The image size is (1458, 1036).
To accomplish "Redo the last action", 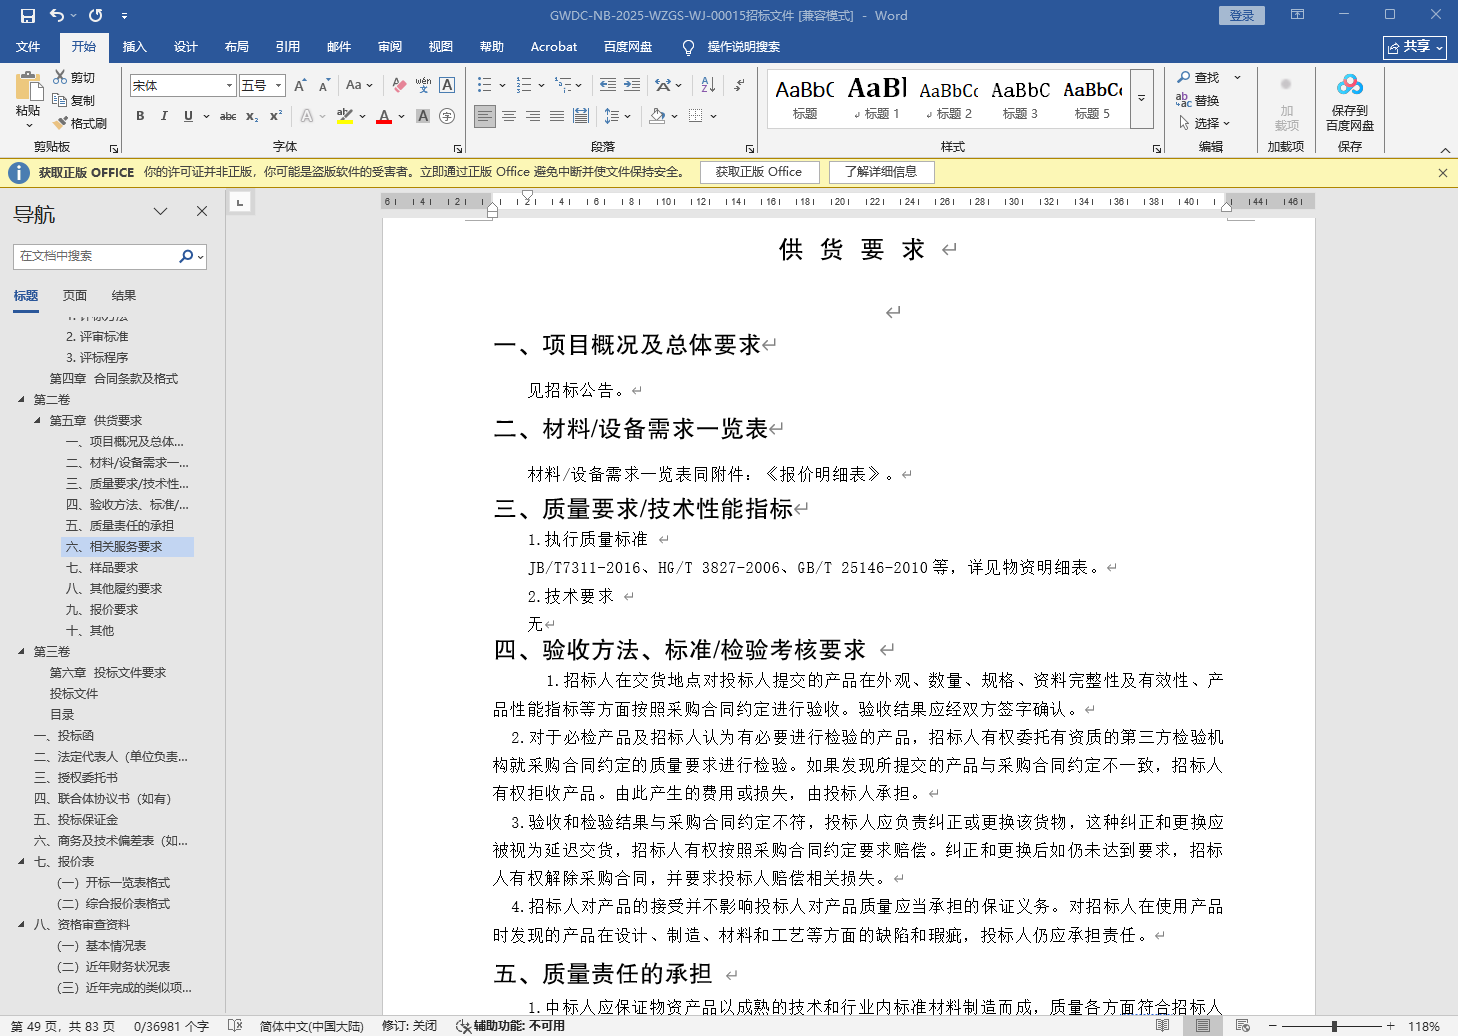I will (96, 15).
